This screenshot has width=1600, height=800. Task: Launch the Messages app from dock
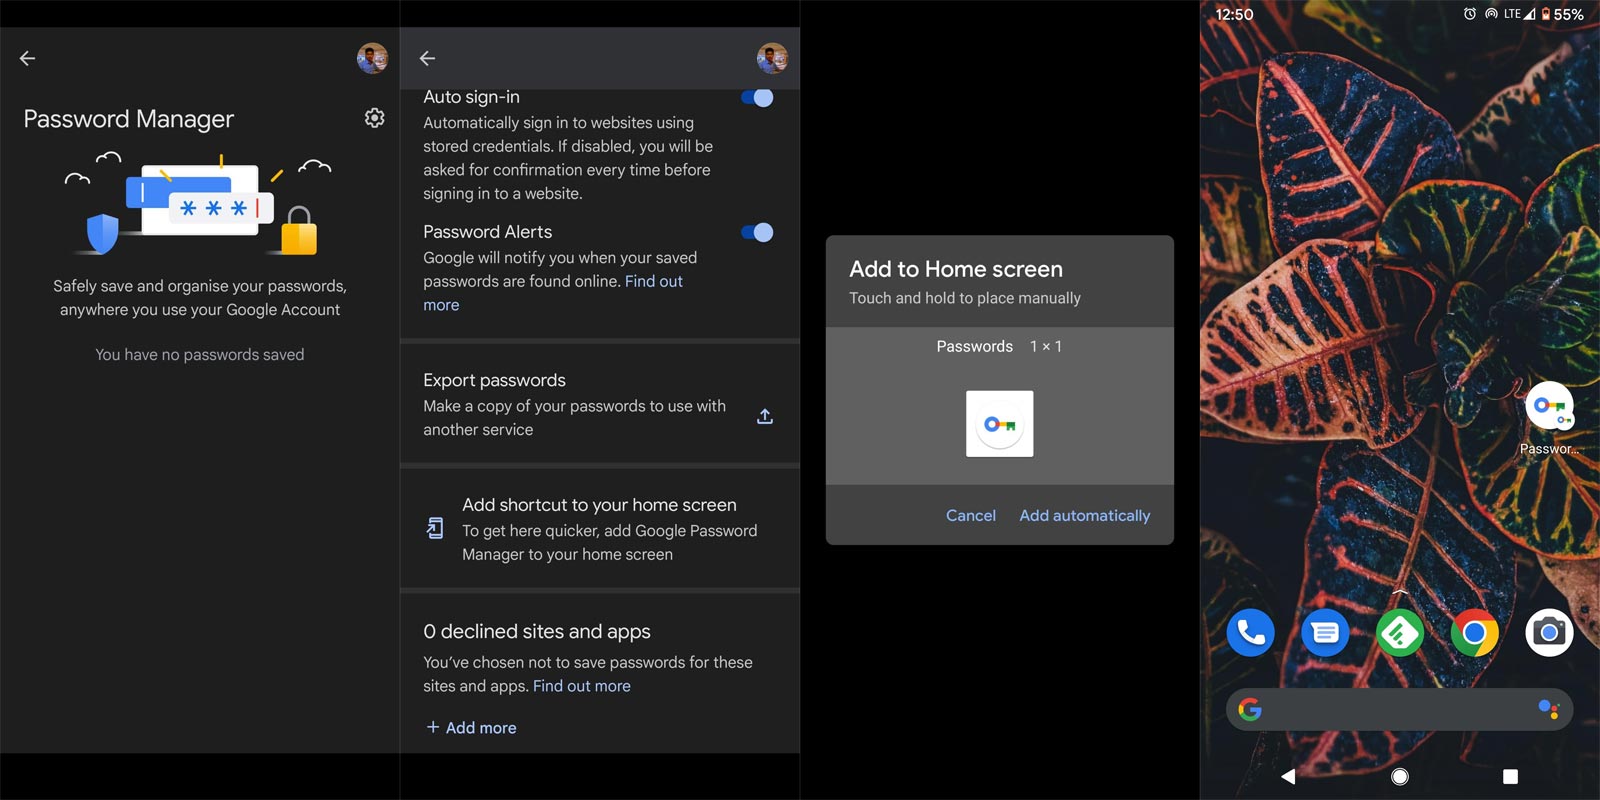(x=1325, y=632)
